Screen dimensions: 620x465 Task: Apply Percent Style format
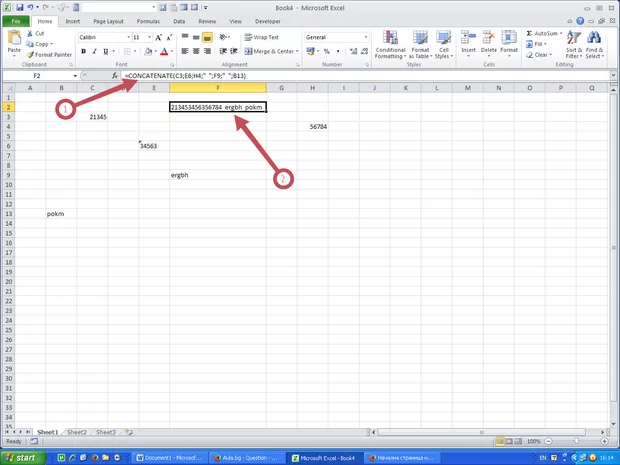pyautogui.click(x=327, y=51)
